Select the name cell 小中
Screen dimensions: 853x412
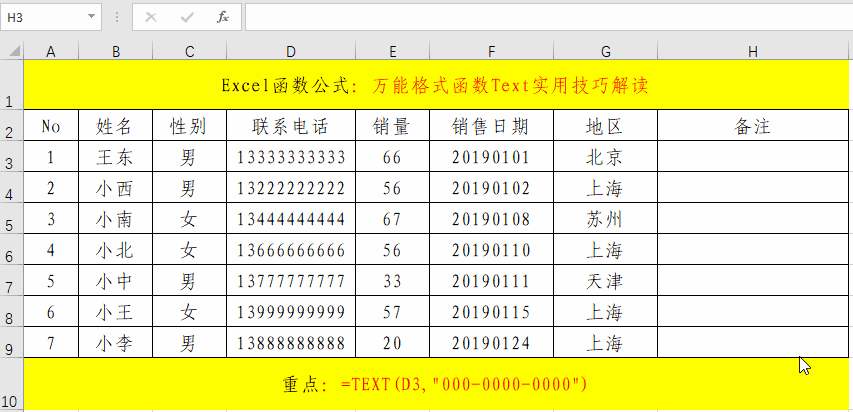(115, 280)
